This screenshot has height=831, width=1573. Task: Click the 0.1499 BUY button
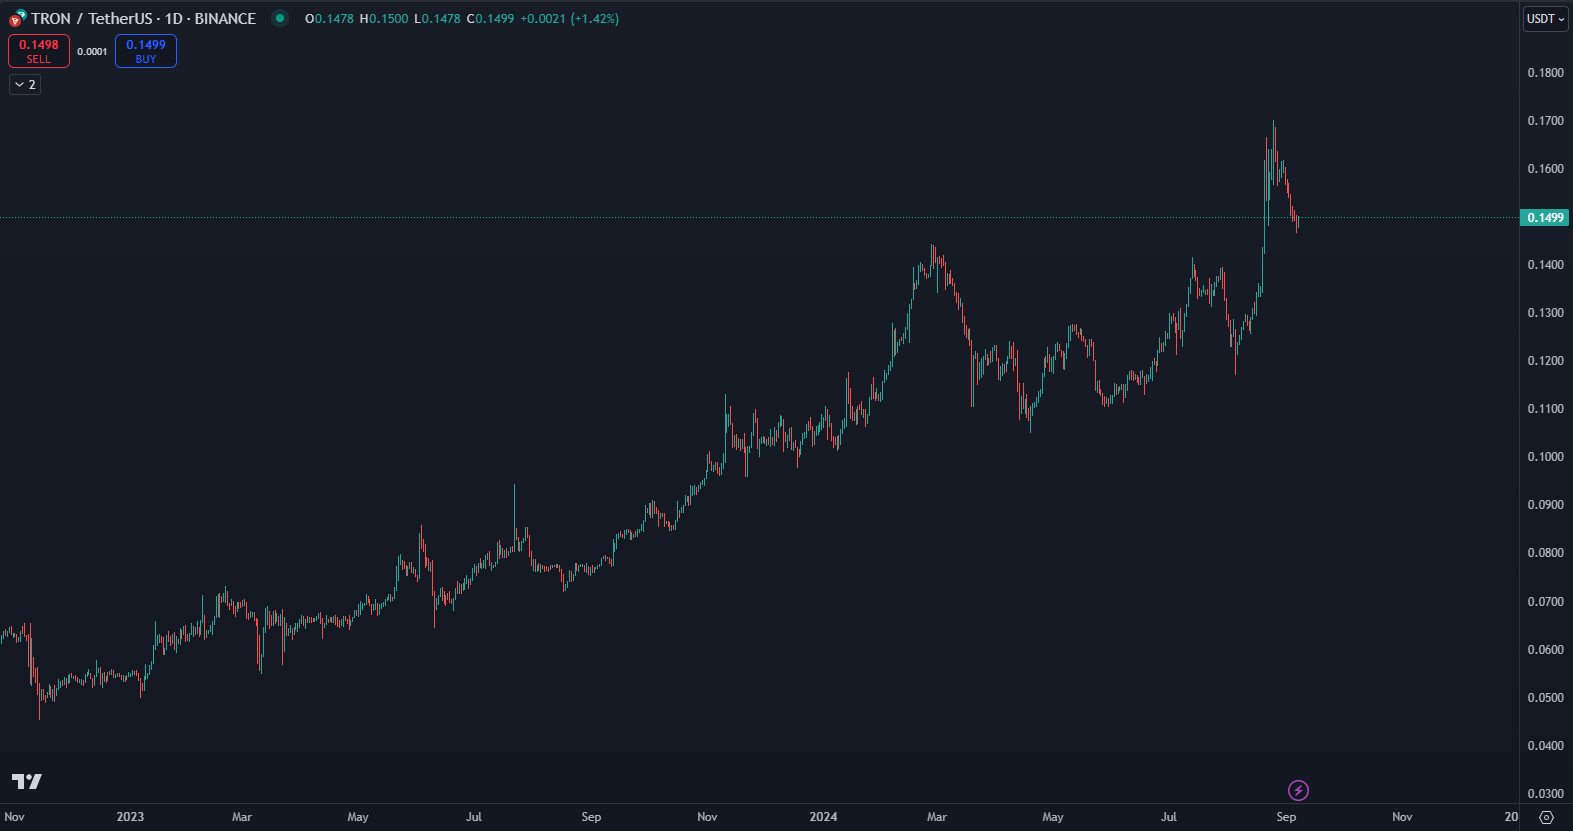(146, 51)
